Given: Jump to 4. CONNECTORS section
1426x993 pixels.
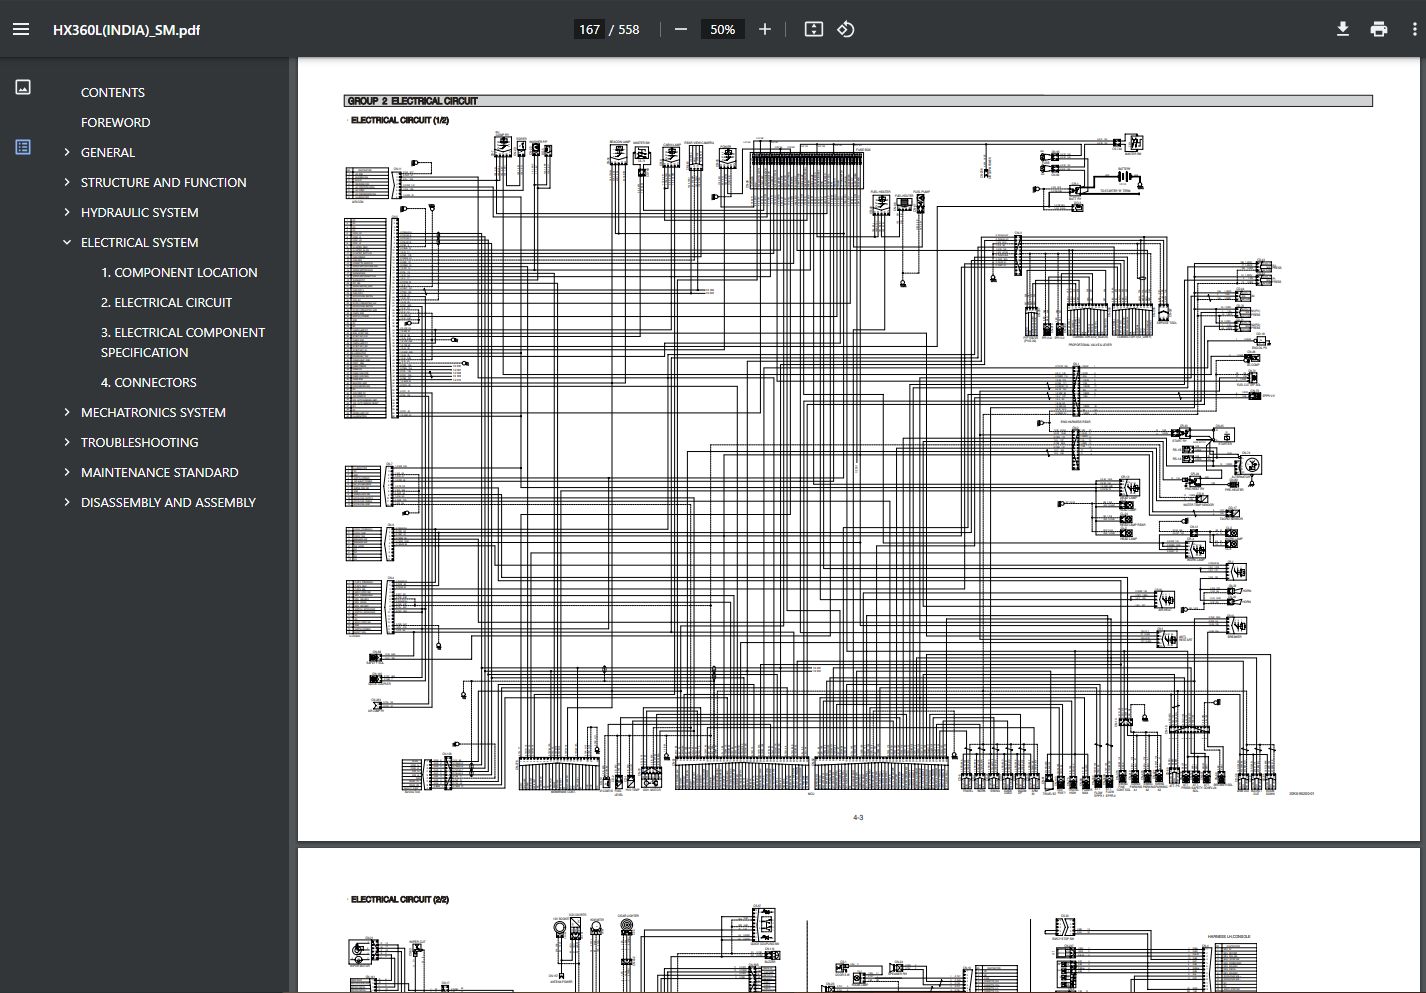Looking at the screenshot, I should coord(149,382).
